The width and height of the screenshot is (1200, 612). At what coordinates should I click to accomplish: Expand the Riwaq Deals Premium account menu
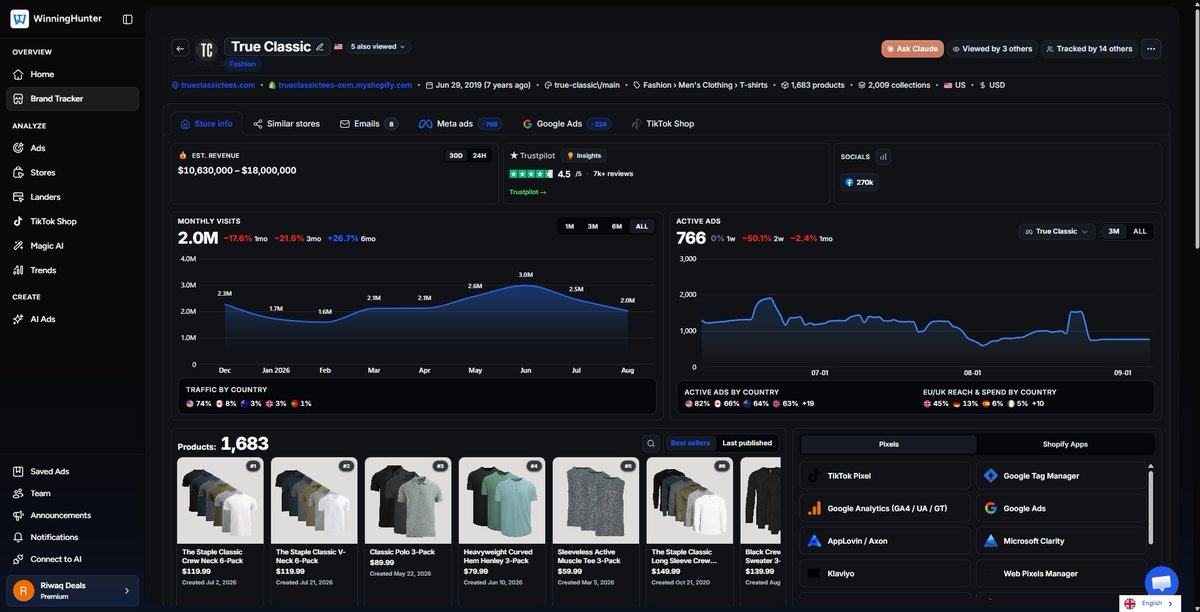[x=72, y=591]
